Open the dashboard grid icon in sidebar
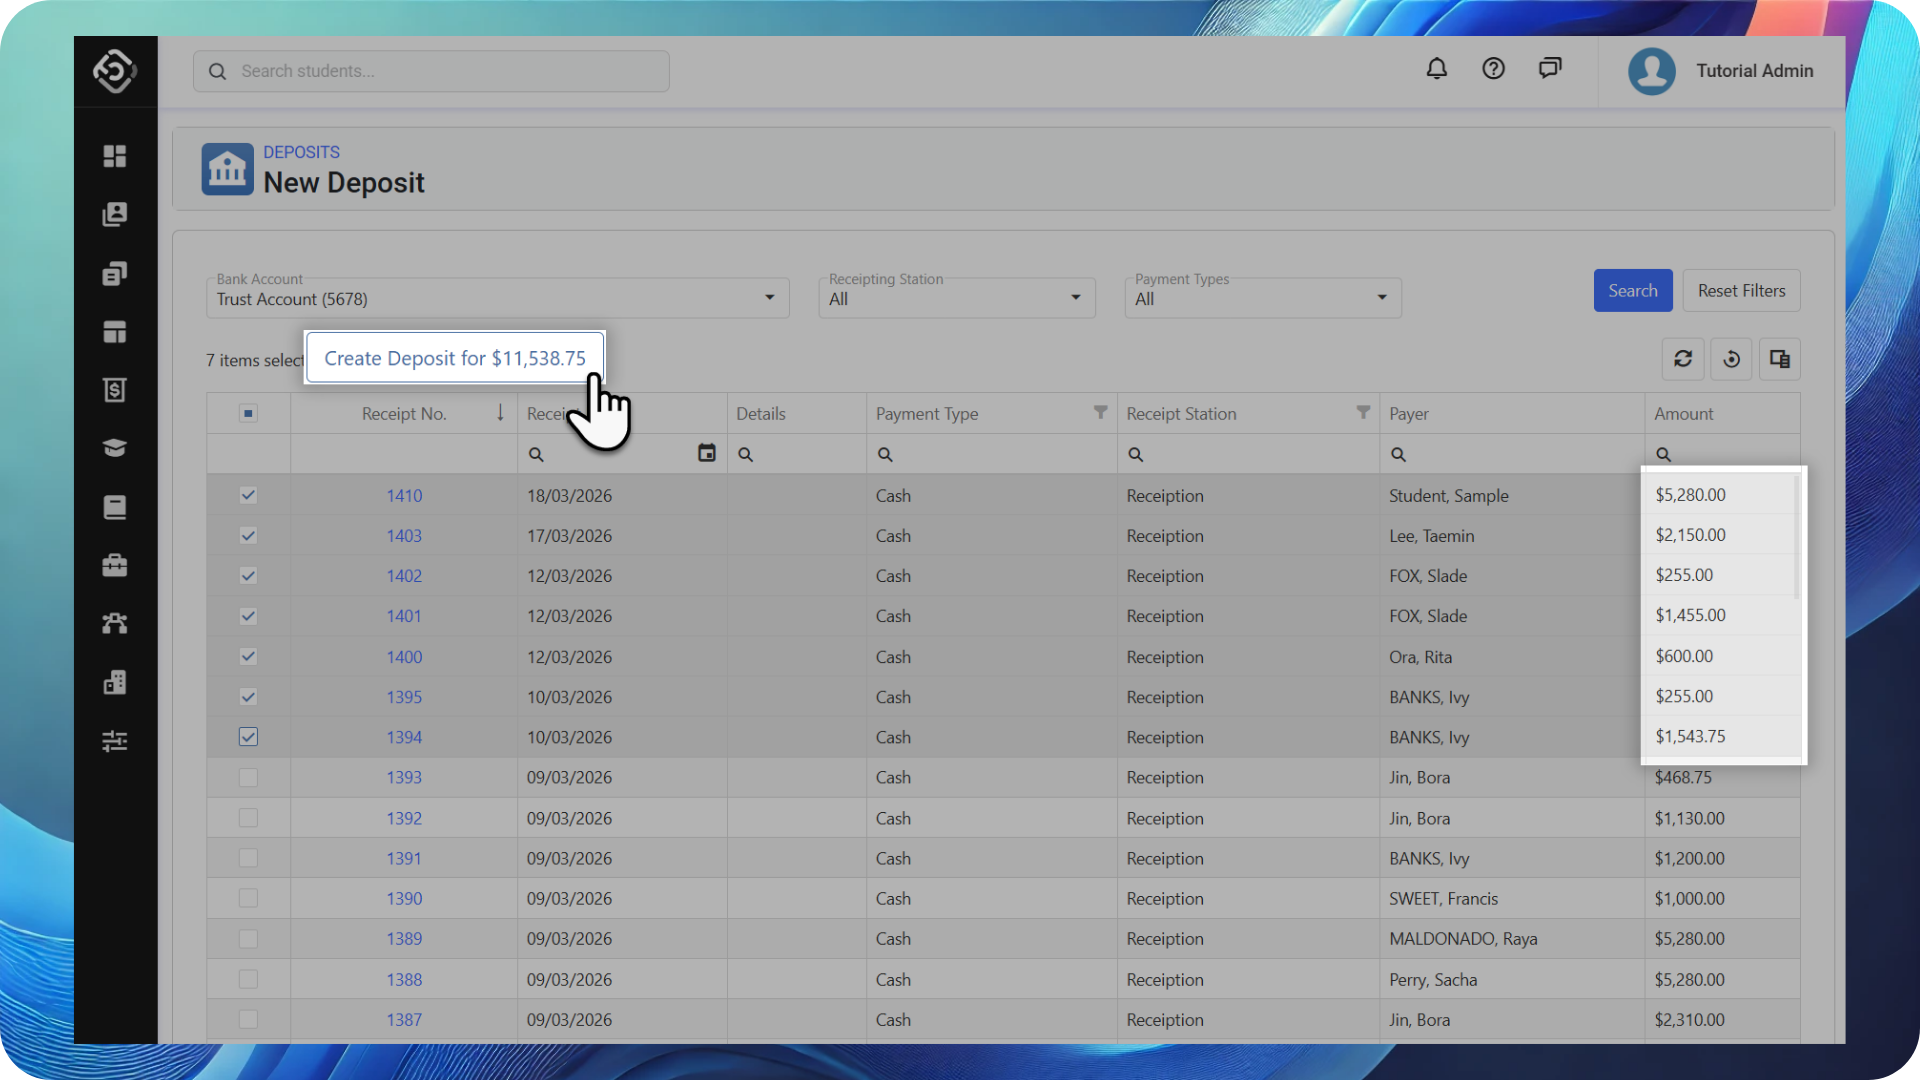This screenshot has width=1920, height=1080. coord(115,156)
